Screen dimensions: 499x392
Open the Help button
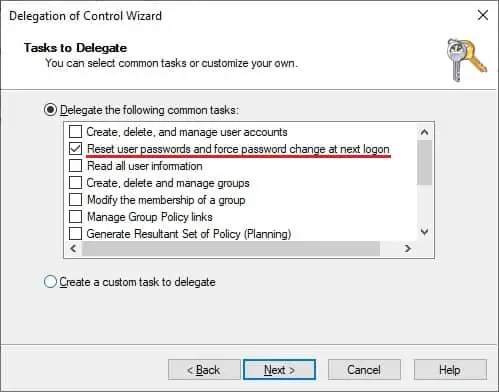(450, 370)
